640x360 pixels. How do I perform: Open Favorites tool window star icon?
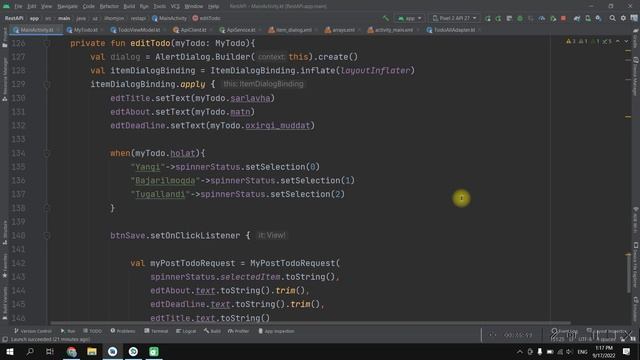point(4,265)
